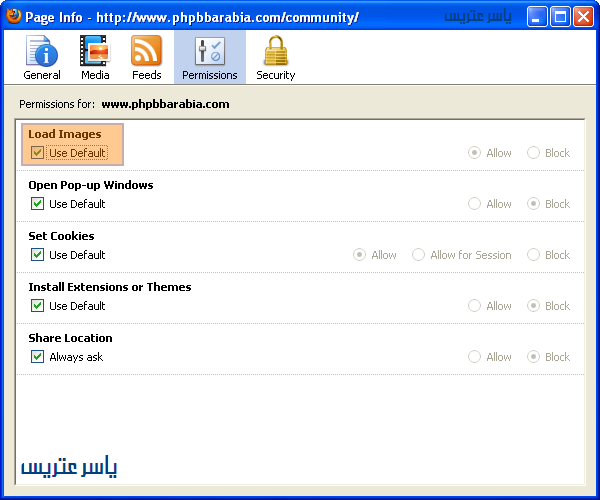600x500 pixels.
Task: Select Block radio for Share Location
Action: click(x=534, y=357)
